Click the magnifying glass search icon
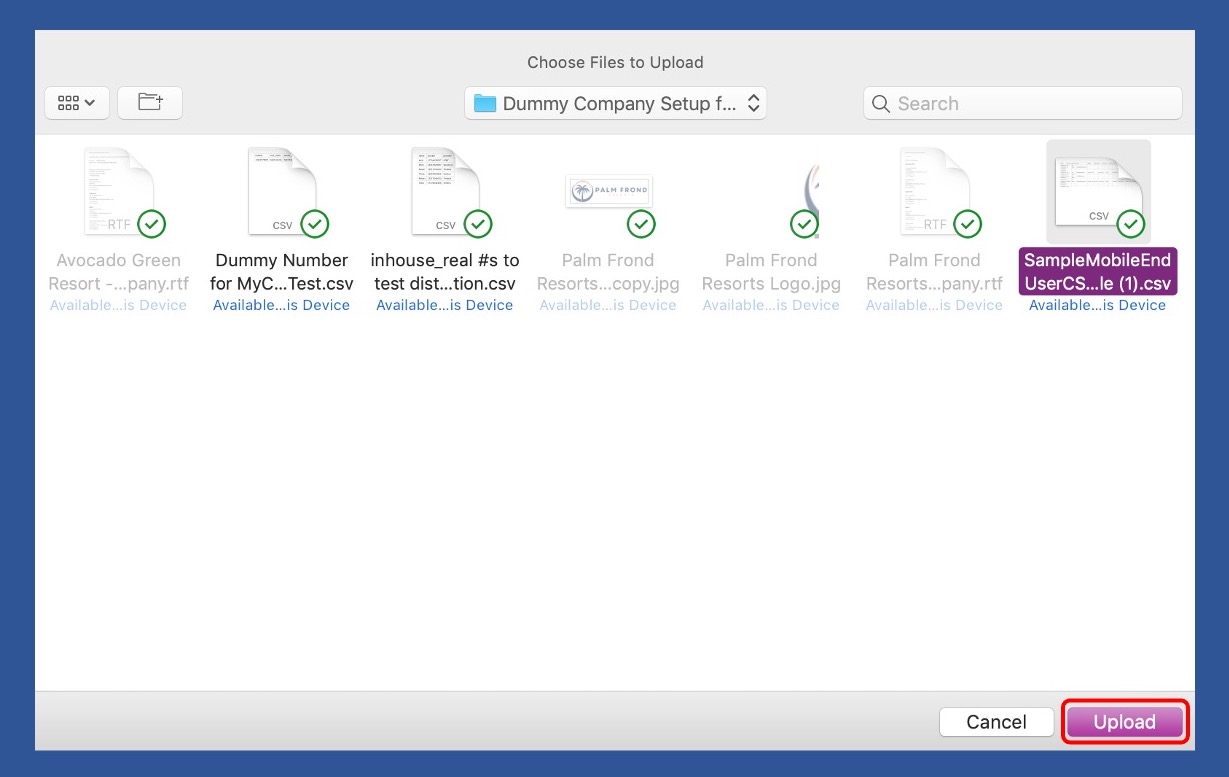 coord(881,104)
